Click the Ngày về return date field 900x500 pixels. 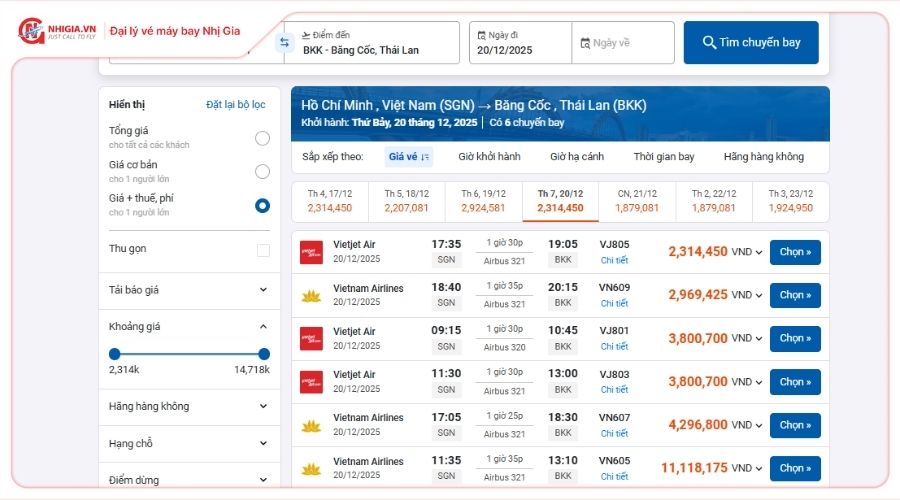[623, 42]
